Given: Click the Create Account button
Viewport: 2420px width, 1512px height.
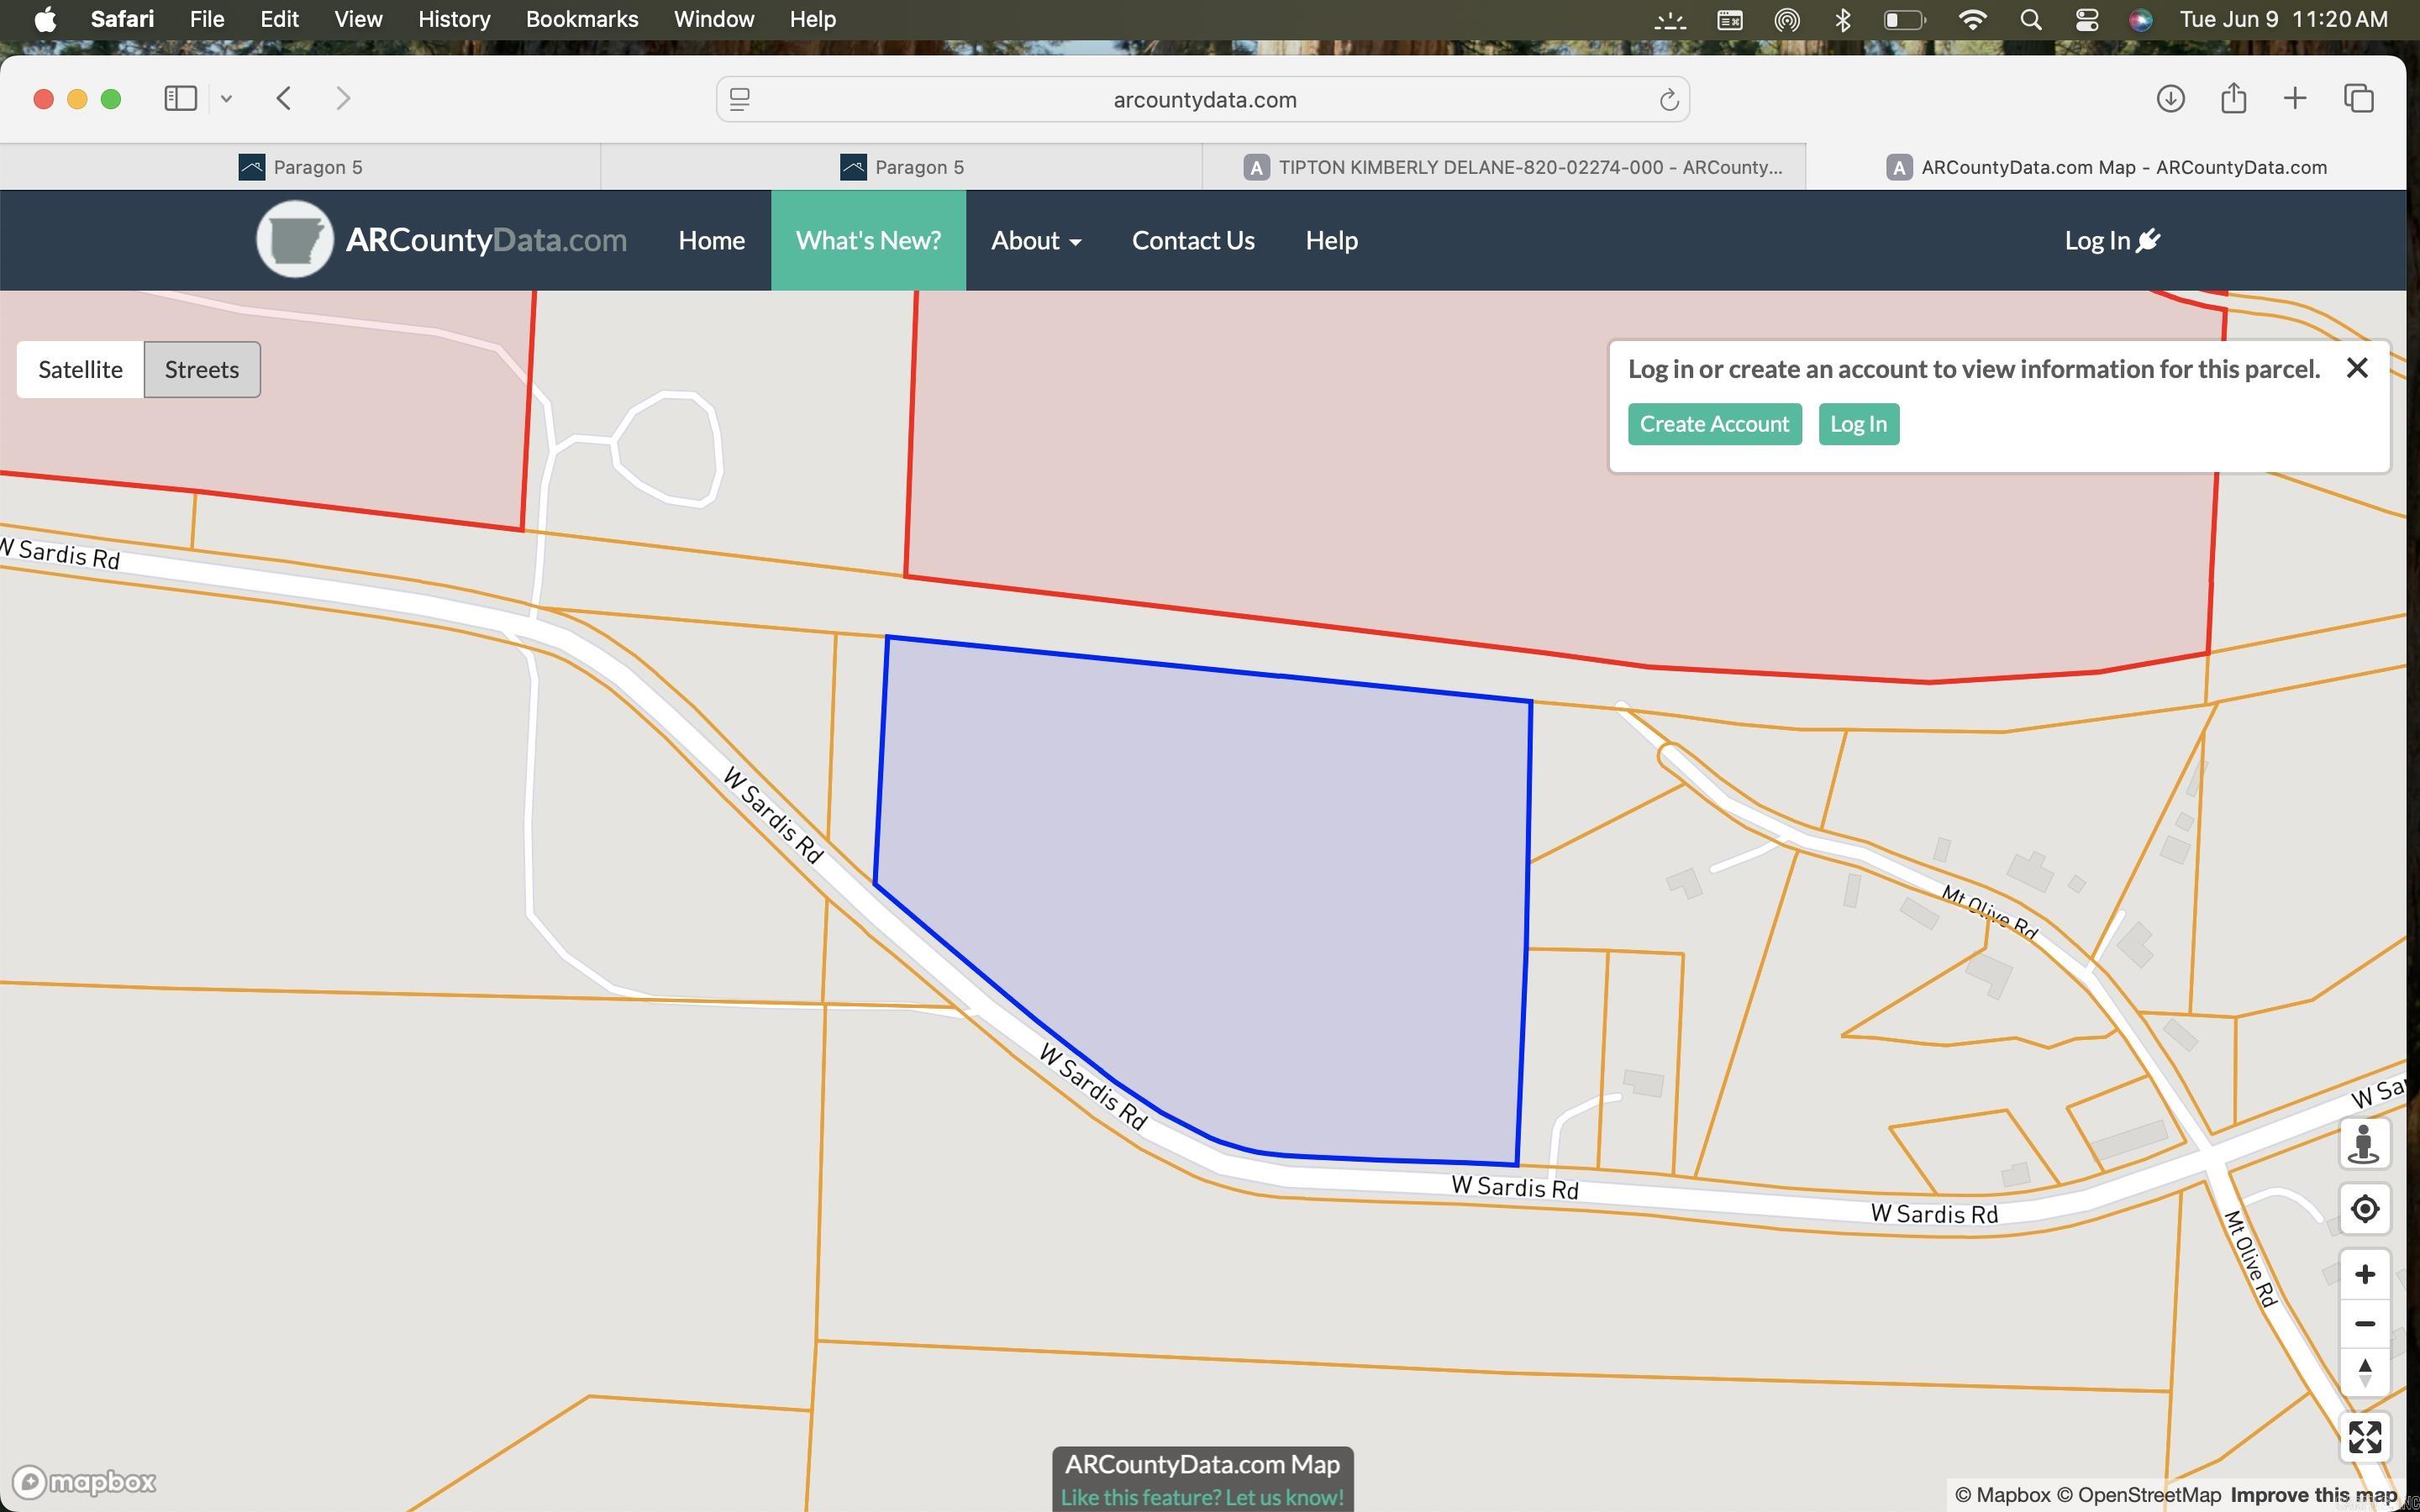Looking at the screenshot, I should point(1714,424).
